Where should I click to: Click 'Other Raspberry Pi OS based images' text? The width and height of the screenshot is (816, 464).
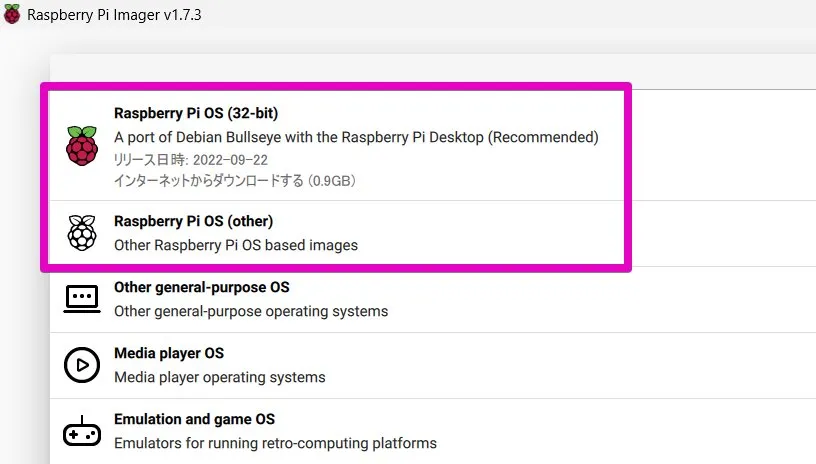[236, 245]
